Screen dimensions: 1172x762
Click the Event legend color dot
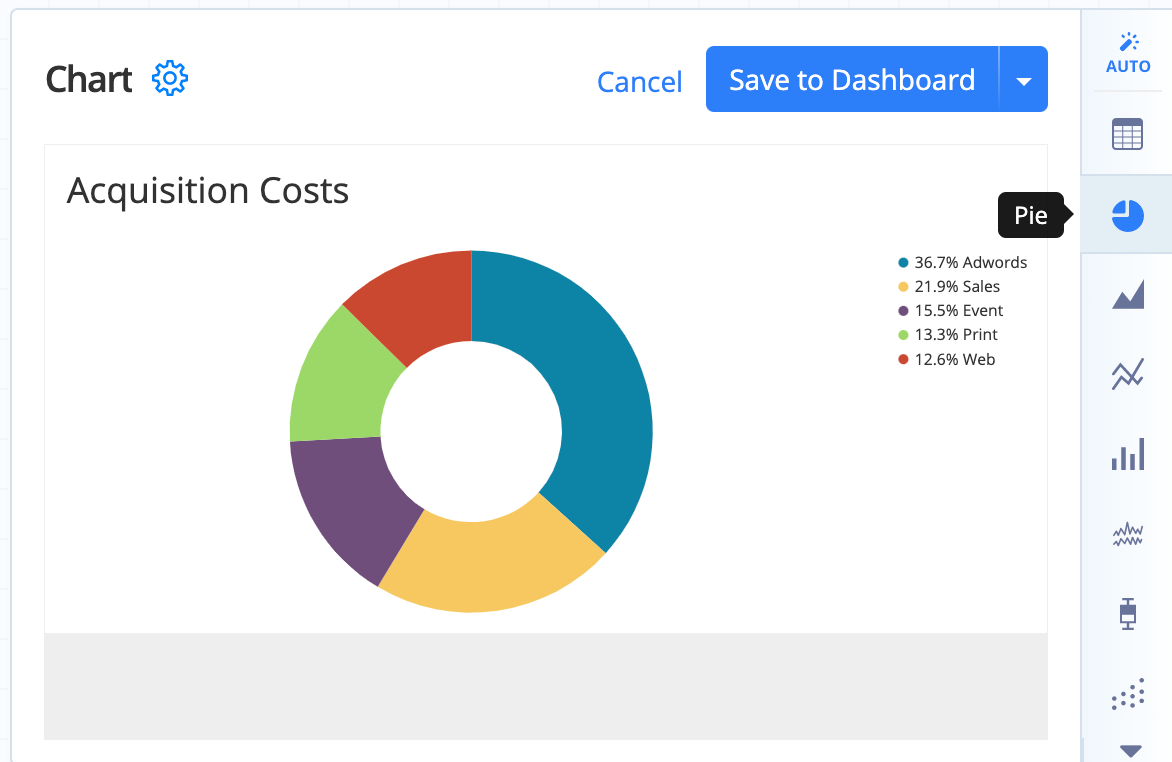903,311
